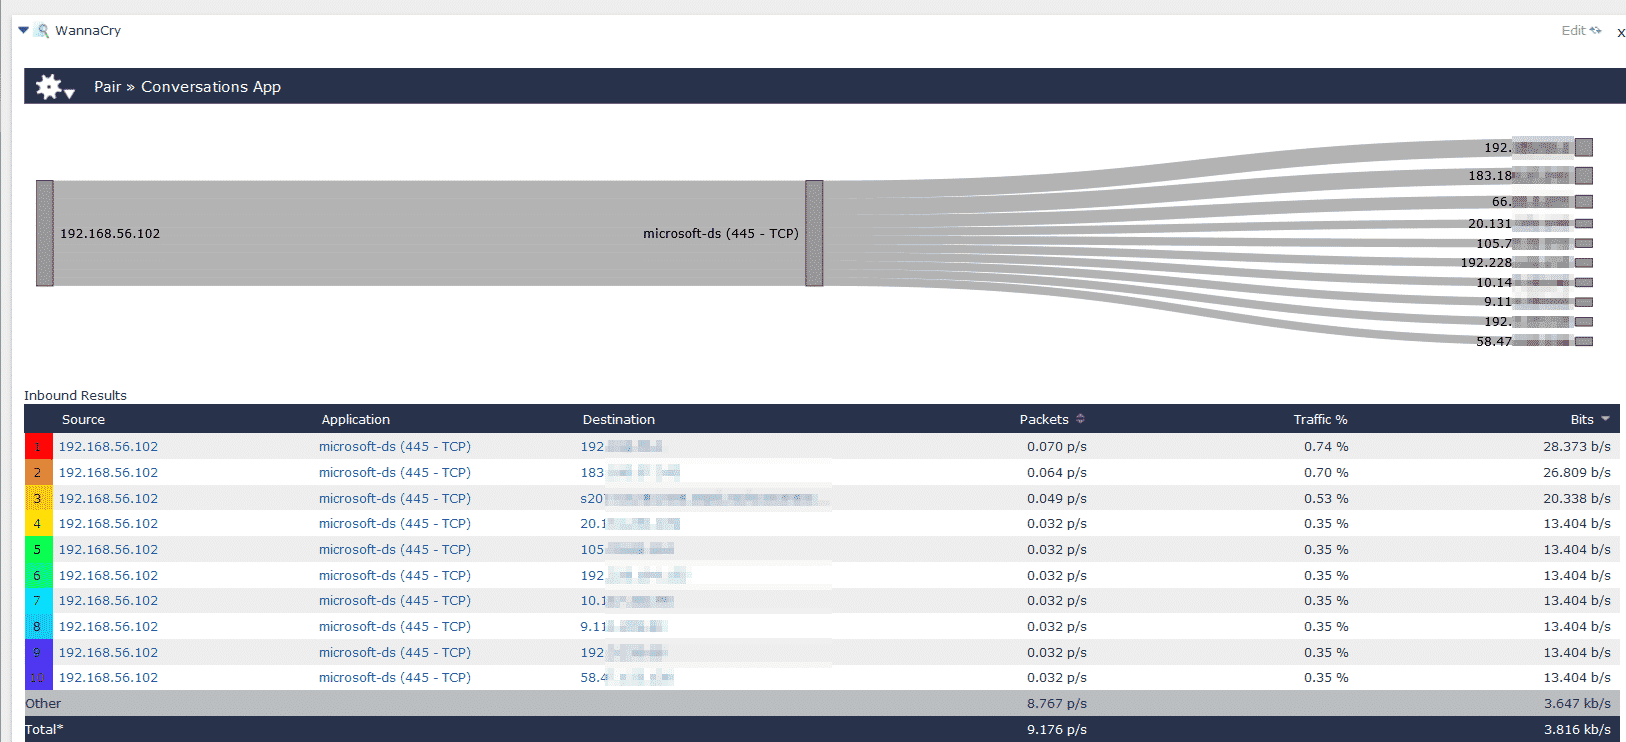Click the Packets column sort arrows
Screen dimensions: 1626x742
[x=1080, y=419]
